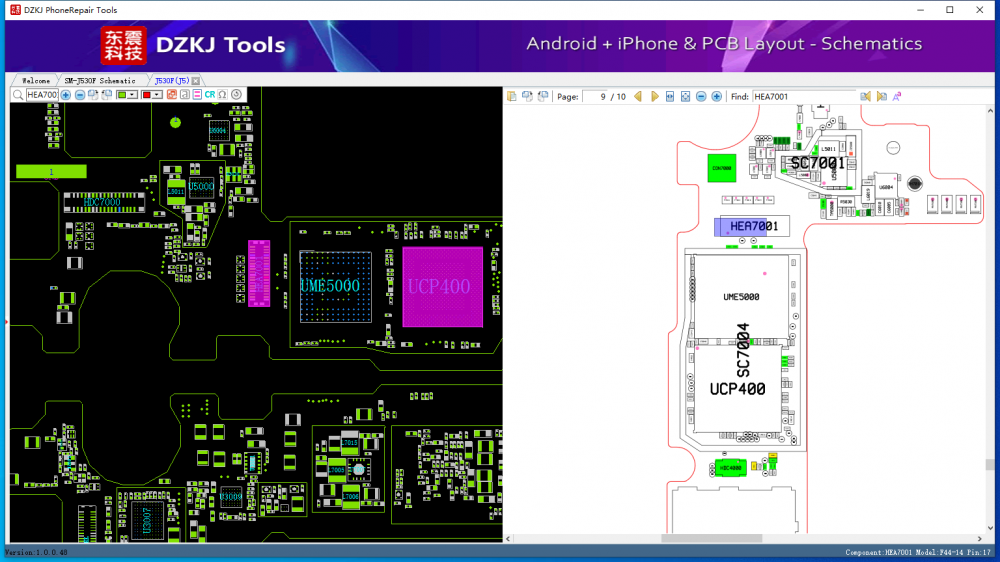Click the gray box icon after the orange icon
1000x562 pixels.
click(x=184, y=95)
